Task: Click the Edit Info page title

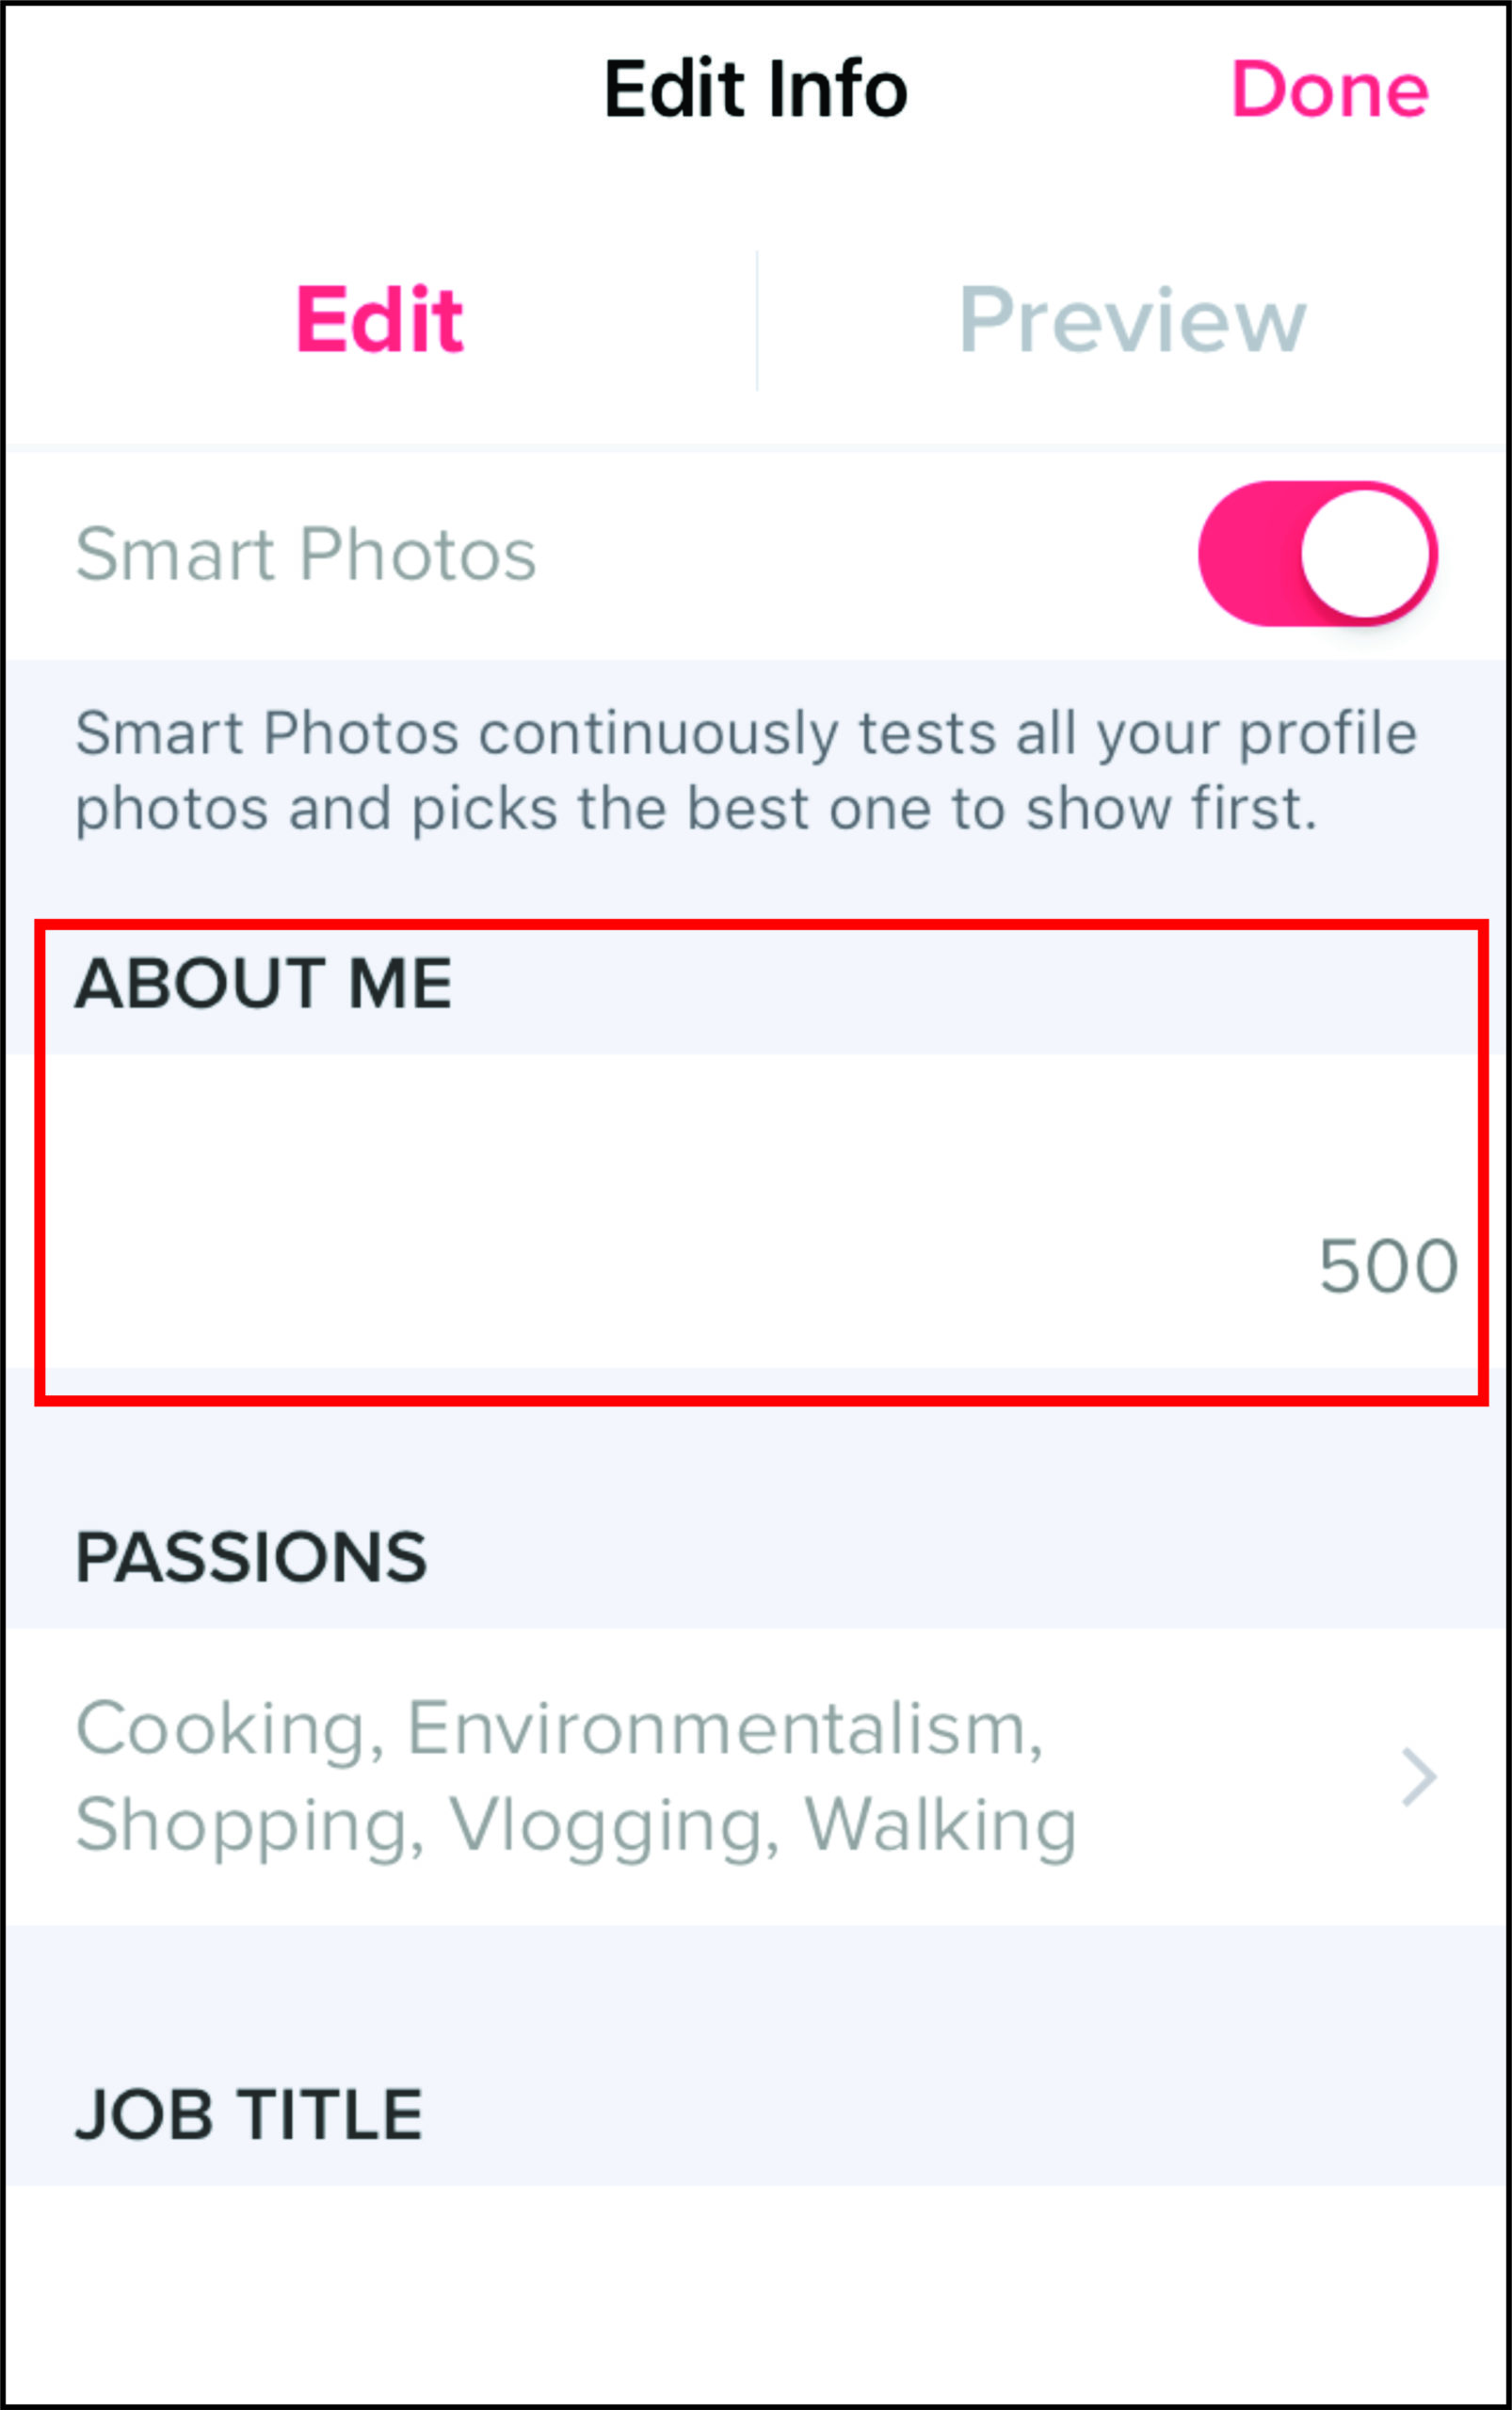Action: click(x=755, y=90)
